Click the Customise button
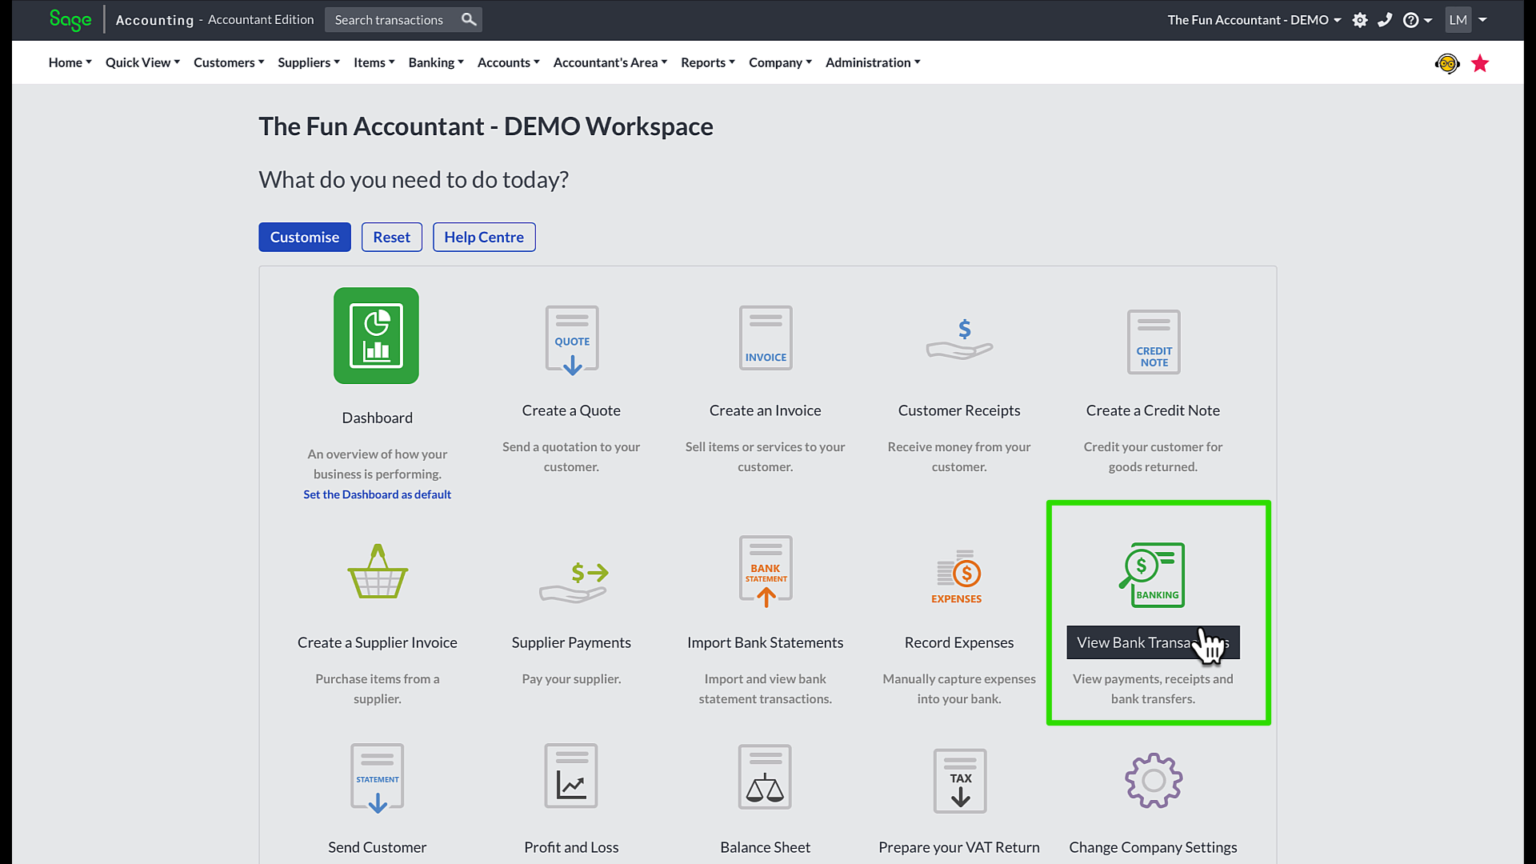 click(304, 237)
